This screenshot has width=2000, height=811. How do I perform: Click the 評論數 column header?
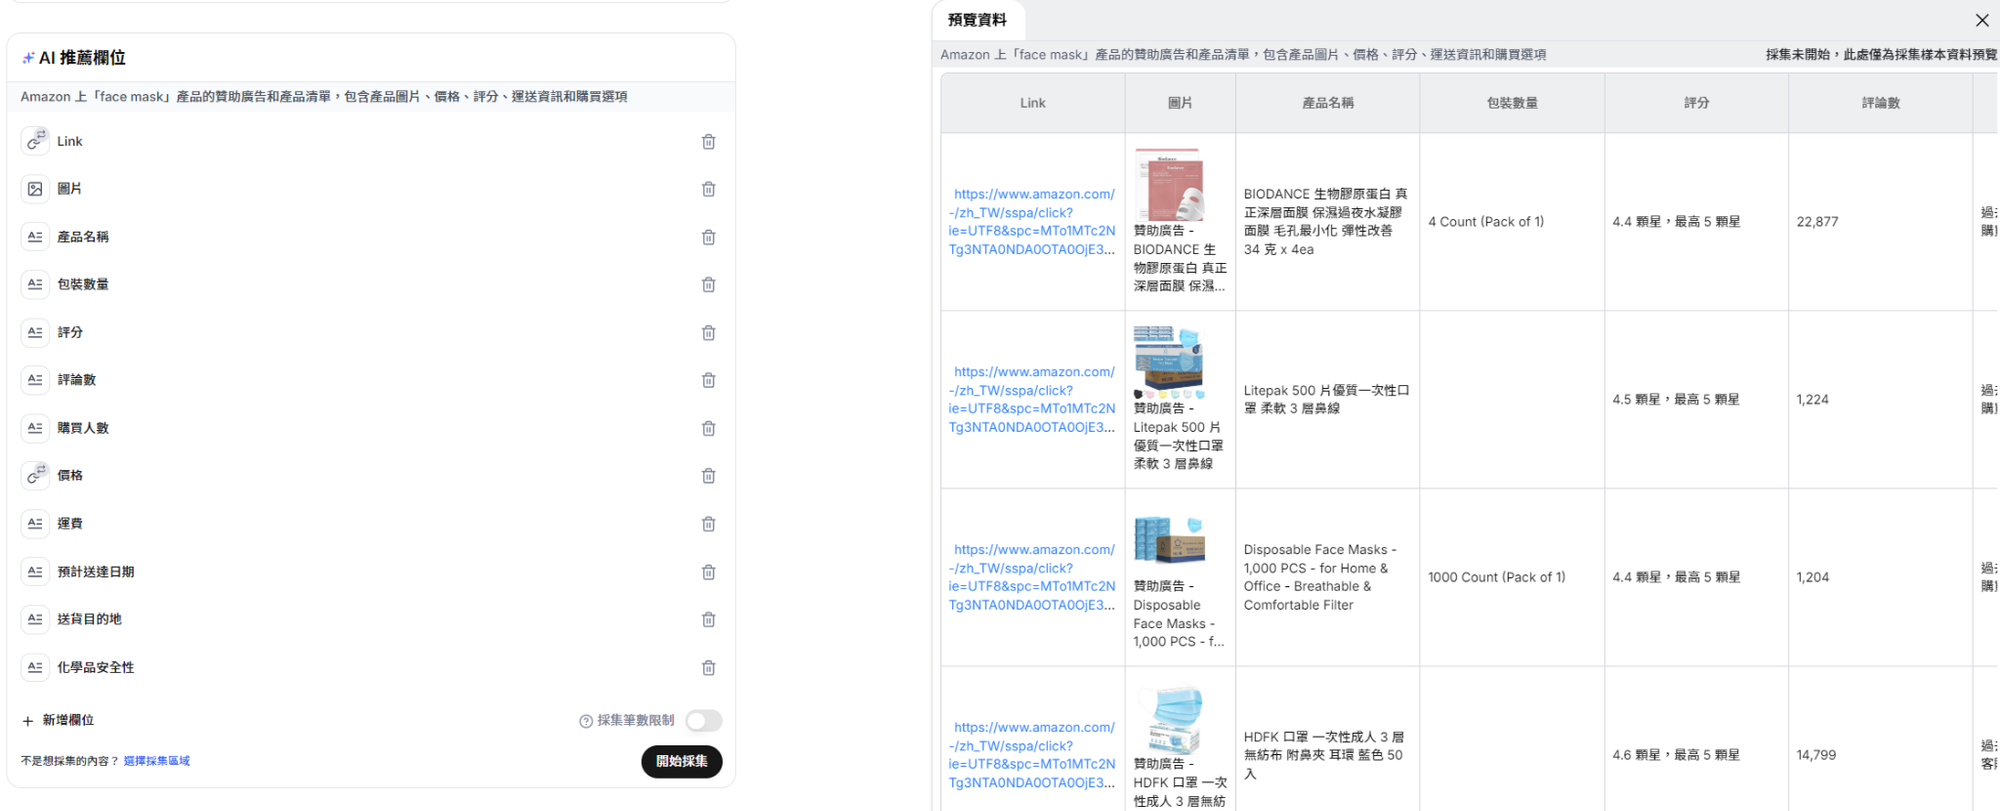click(x=1880, y=103)
